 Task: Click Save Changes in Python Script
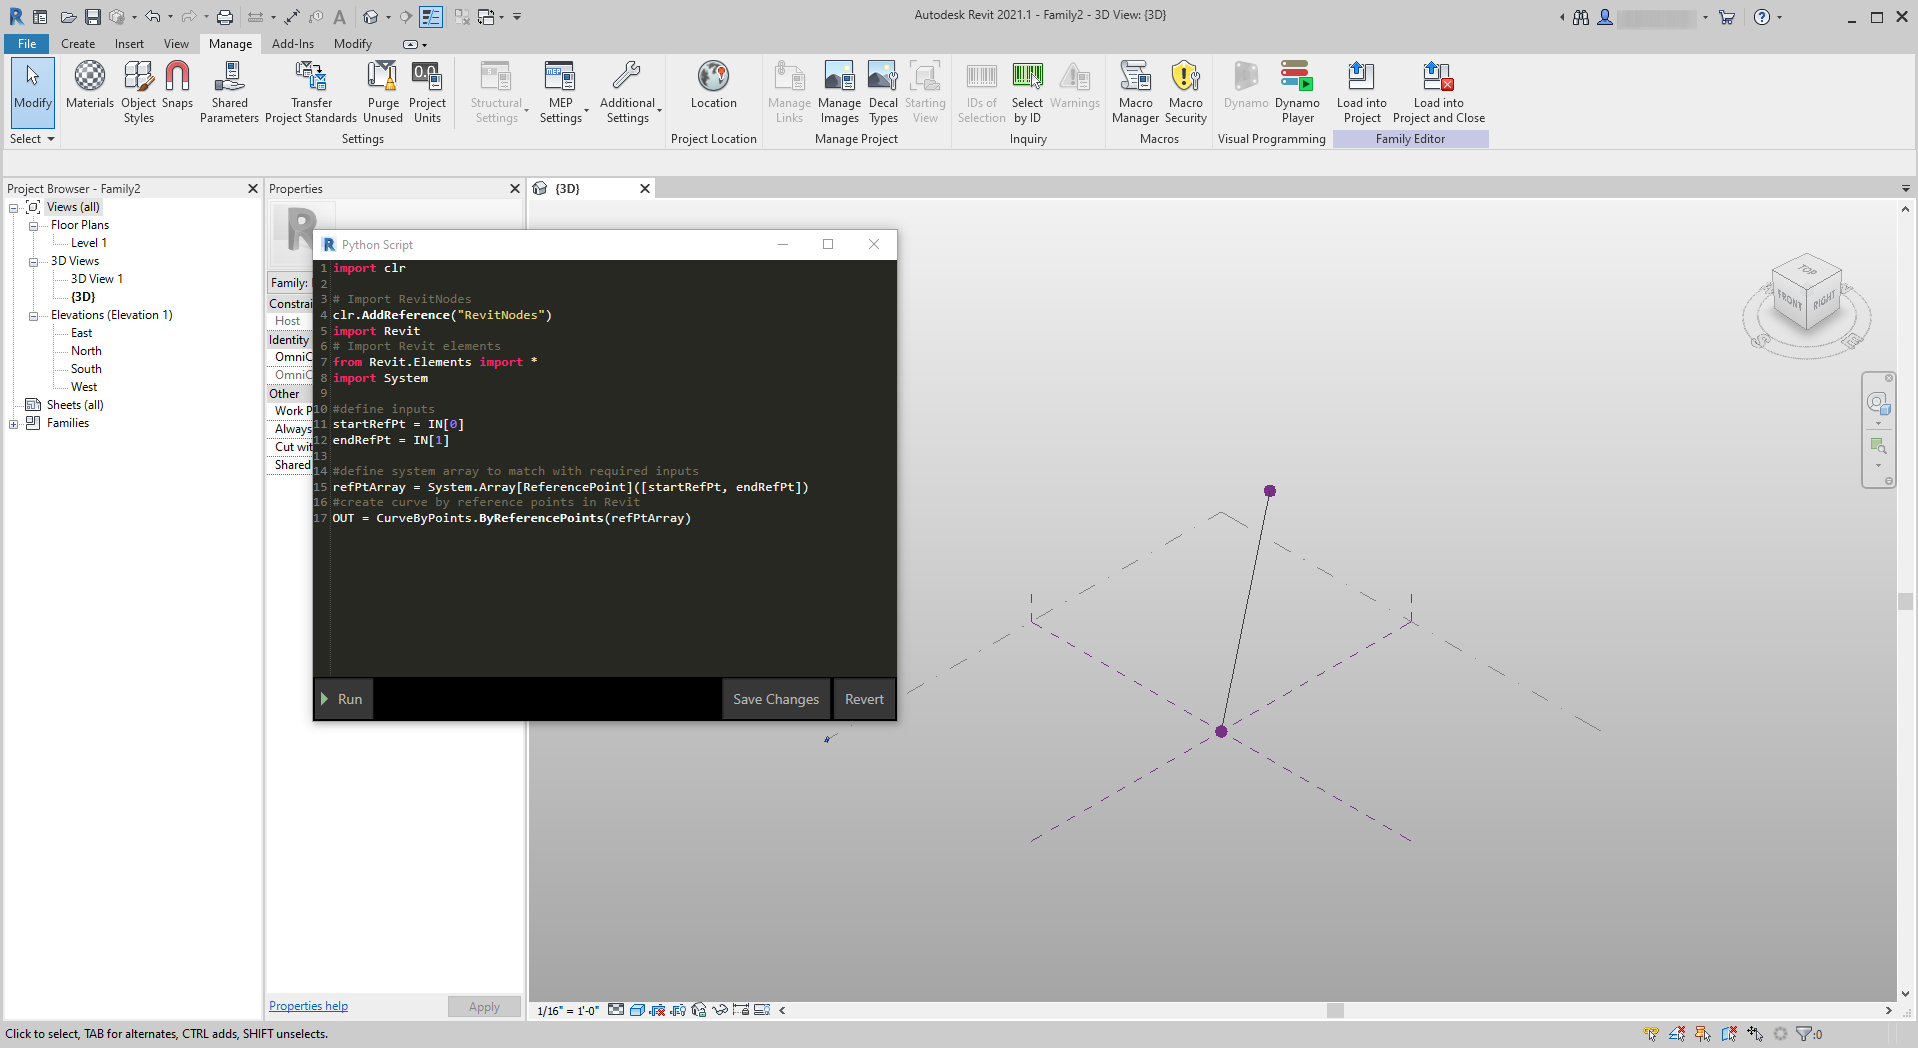[x=775, y=699]
